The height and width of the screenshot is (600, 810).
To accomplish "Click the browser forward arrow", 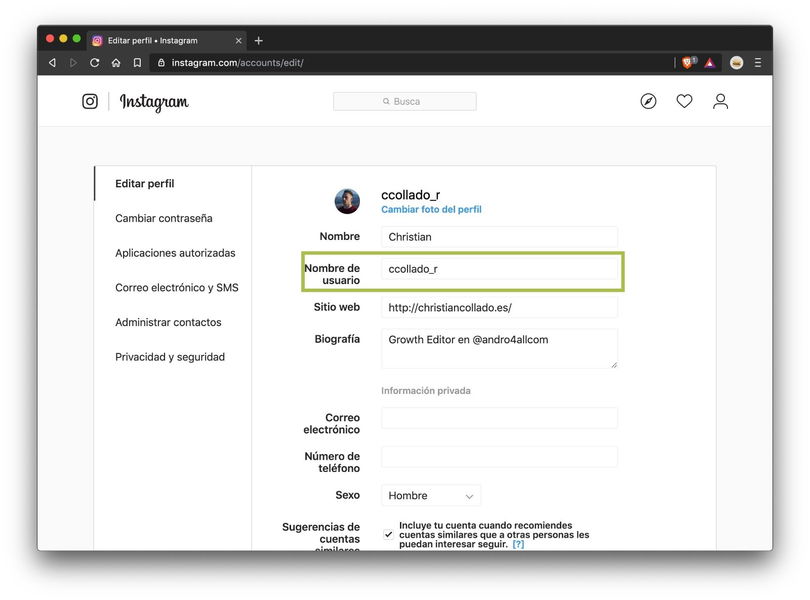I will point(73,63).
